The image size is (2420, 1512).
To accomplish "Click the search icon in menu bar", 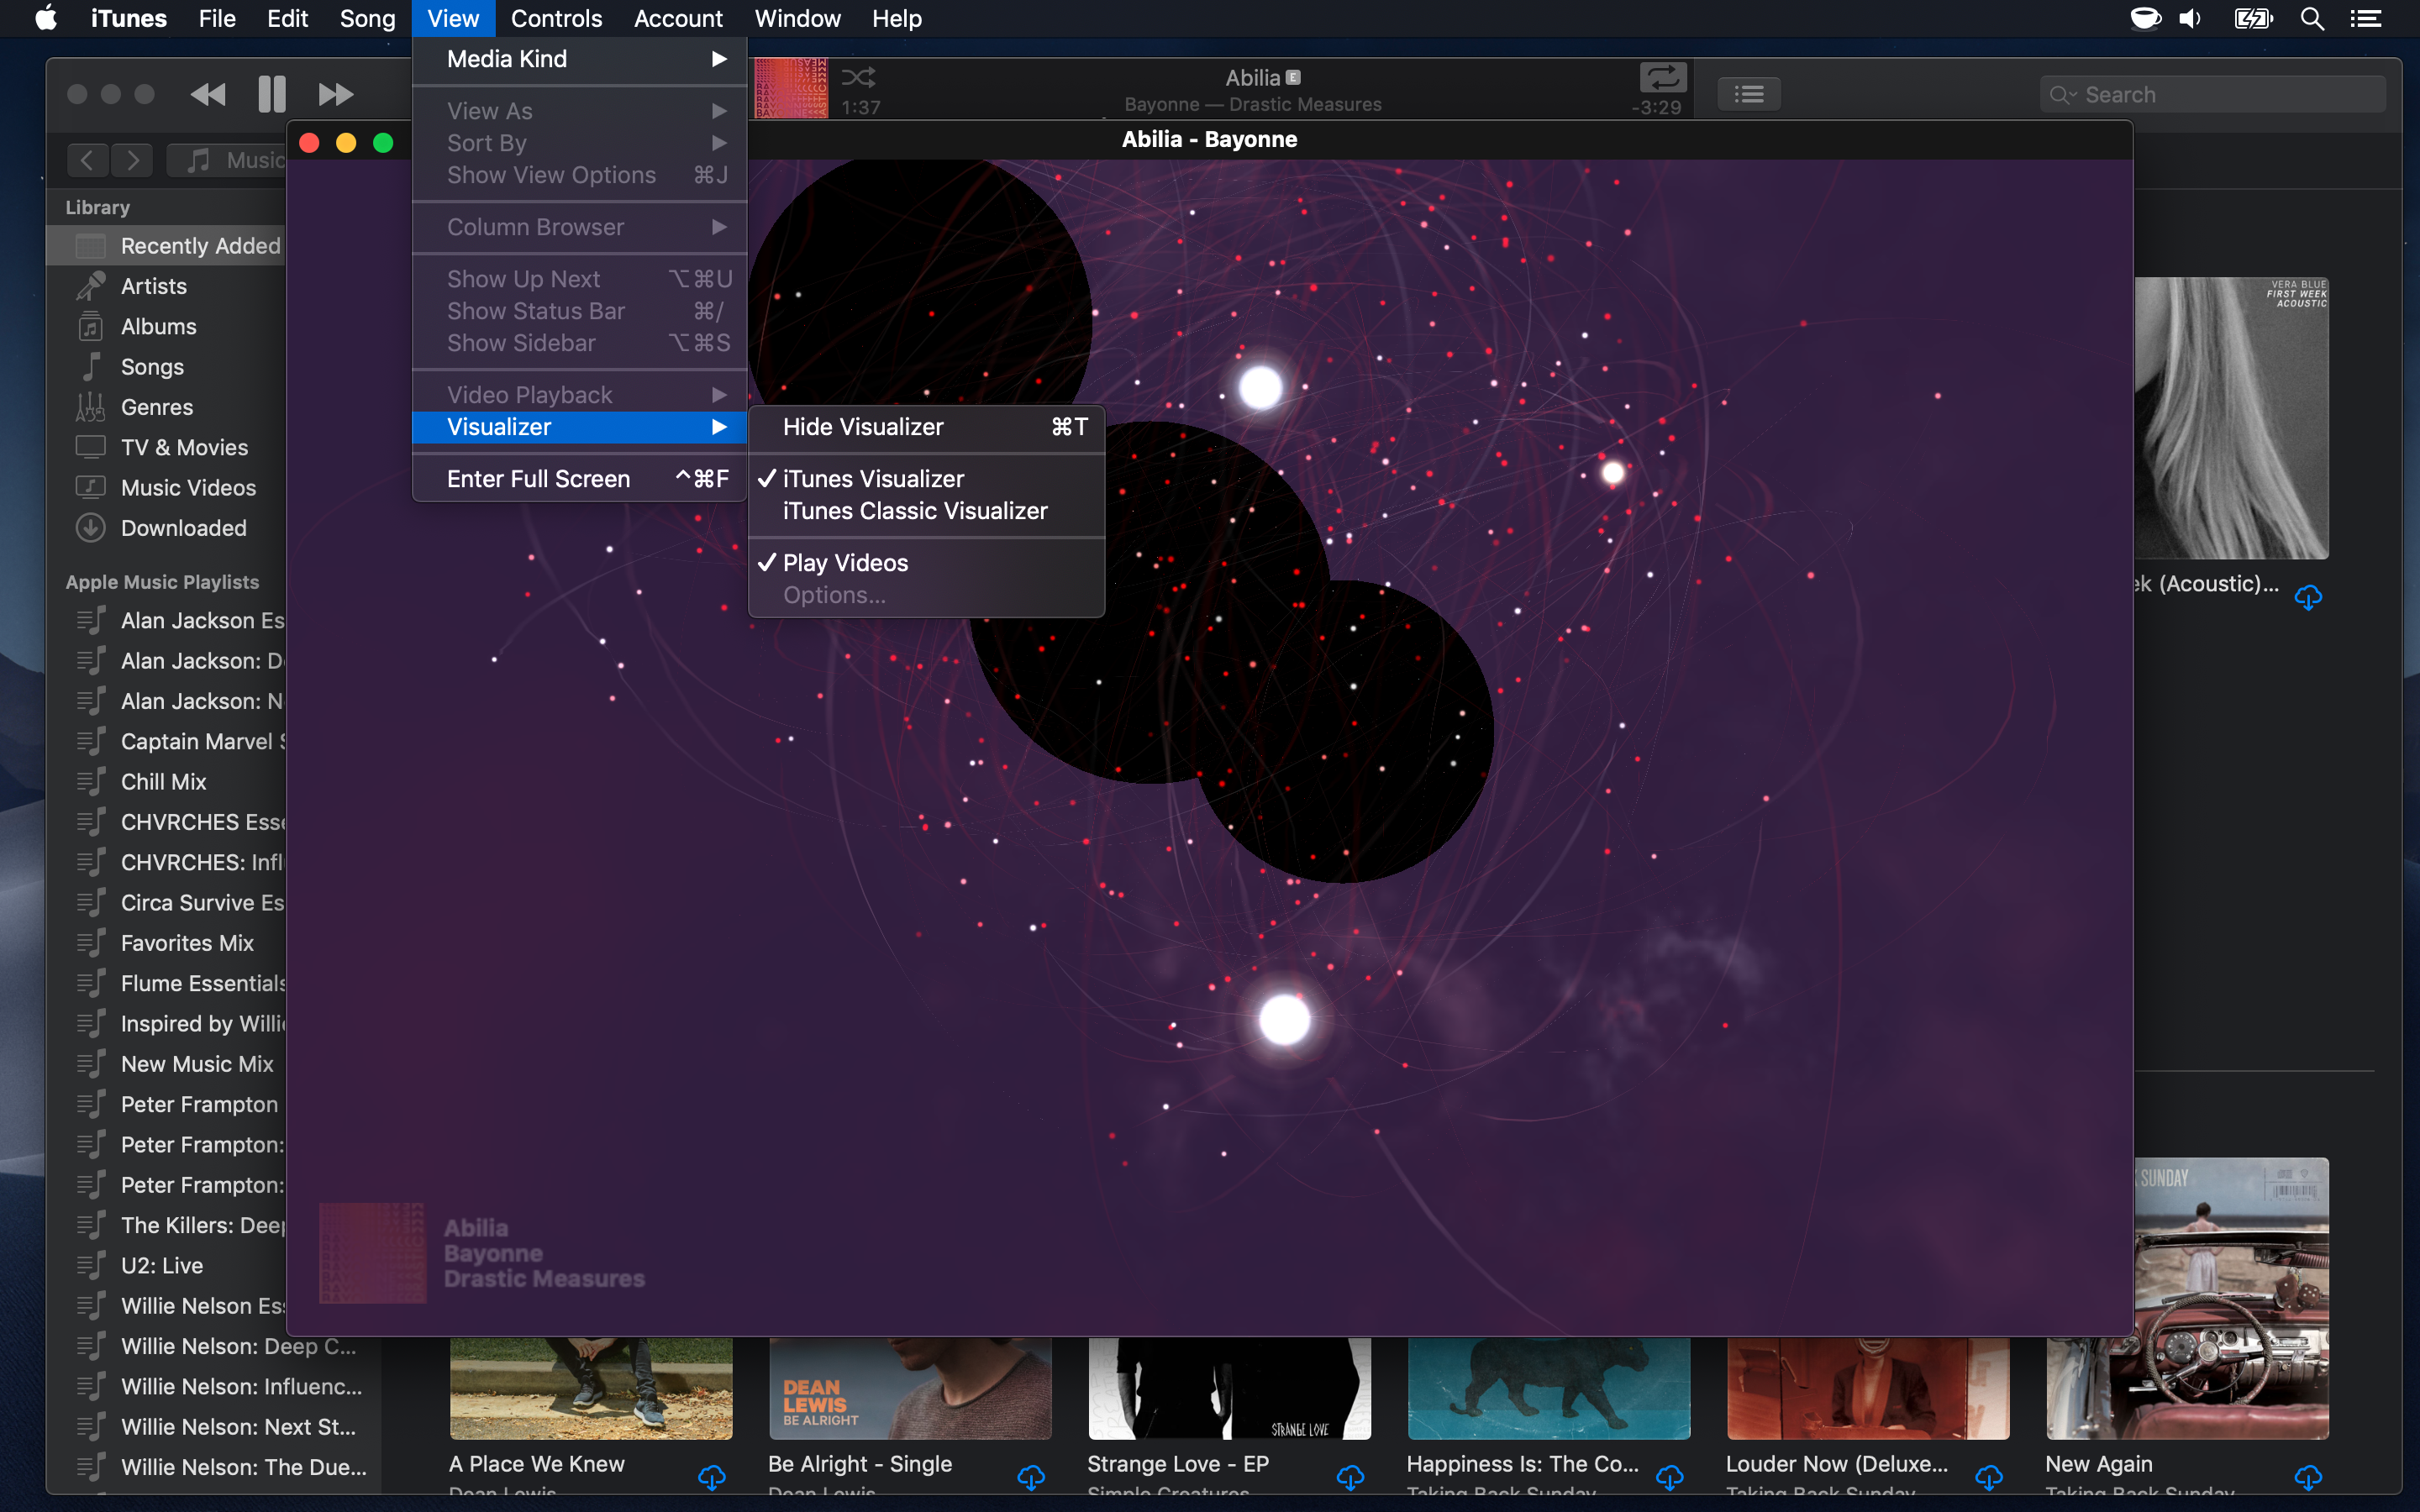I will pyautogui.click(x=2312, y=19).
